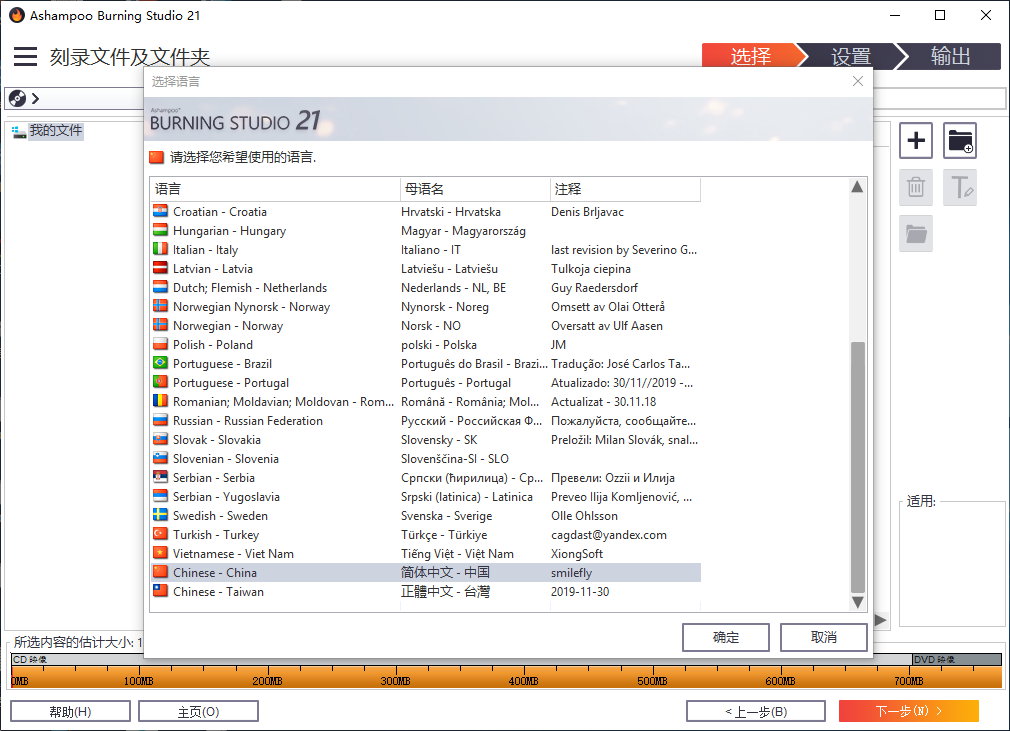Click the 帮助(H) button
Image resolution: width=1010 pixels, height=731 pixels.
point(70,712)
